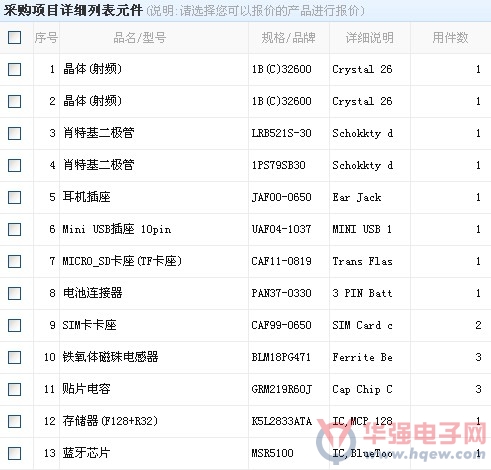
Task: Click the MSR5100 spec cell
Action: 272,453
